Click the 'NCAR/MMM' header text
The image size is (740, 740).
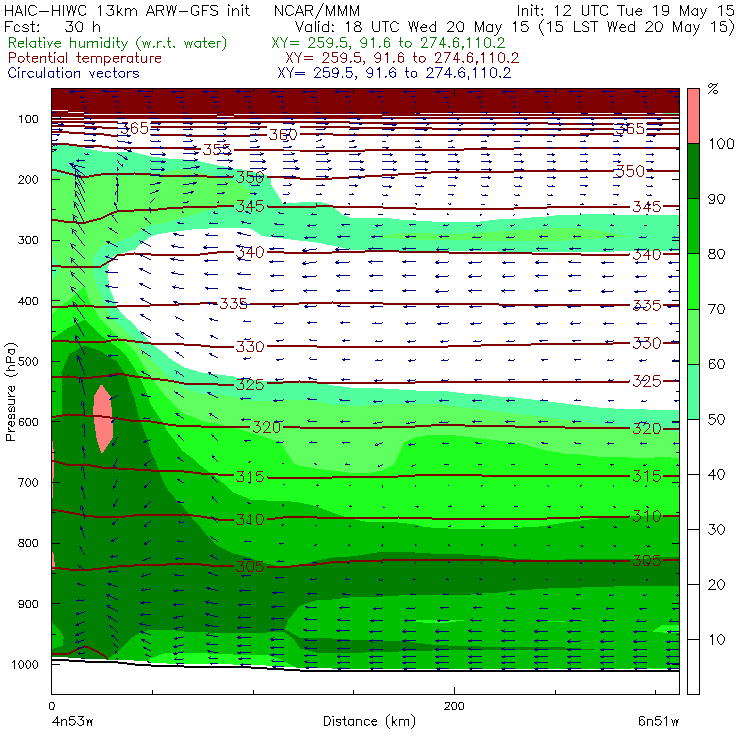point(317,11)
